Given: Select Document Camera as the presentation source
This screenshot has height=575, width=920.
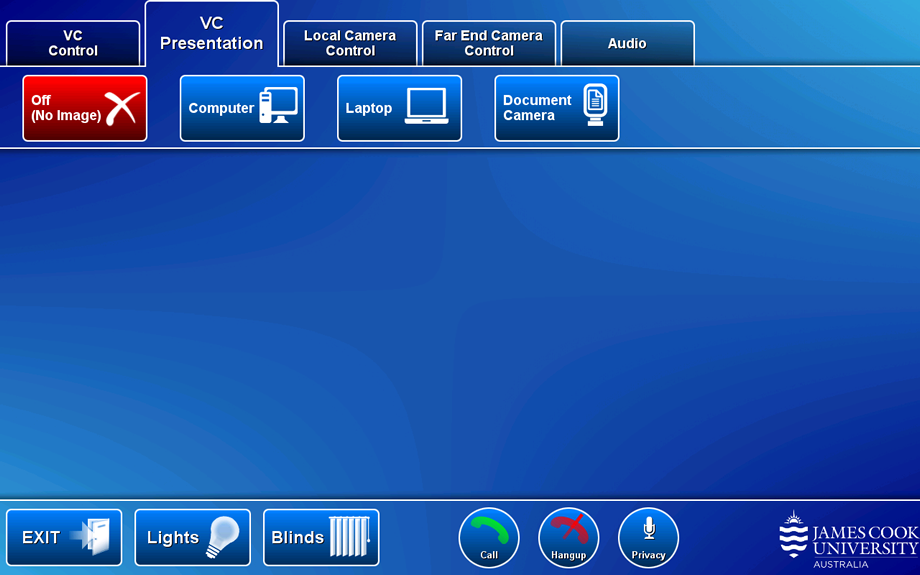Looking at the screenshot, I should 557,108.
